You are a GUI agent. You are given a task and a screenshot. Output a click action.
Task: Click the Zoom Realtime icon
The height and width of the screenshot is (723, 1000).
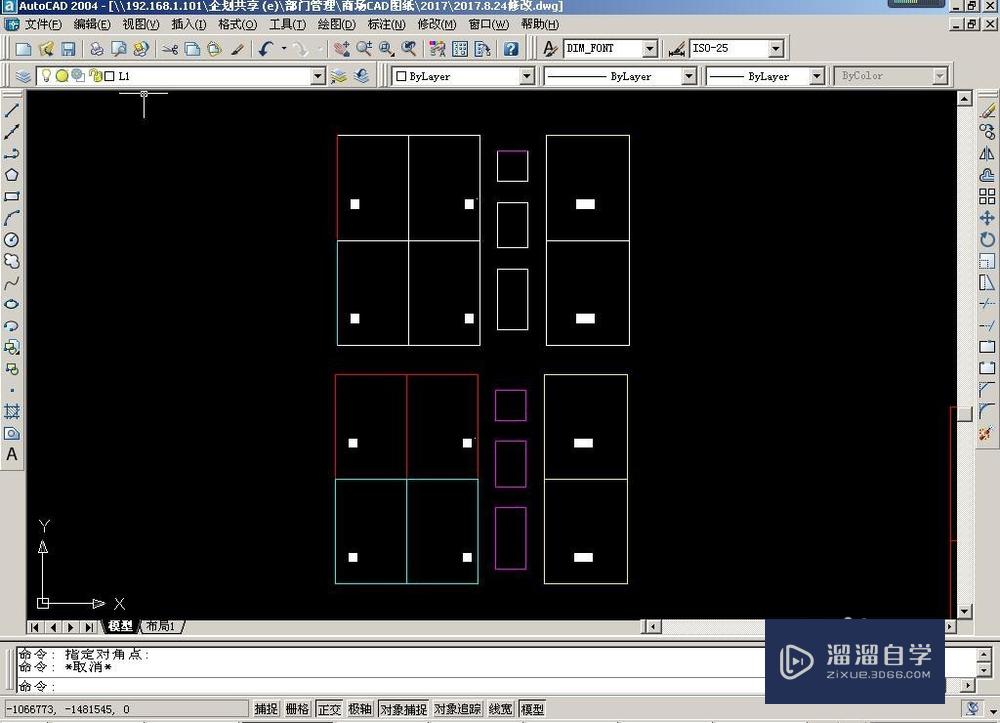pos(364,49)
